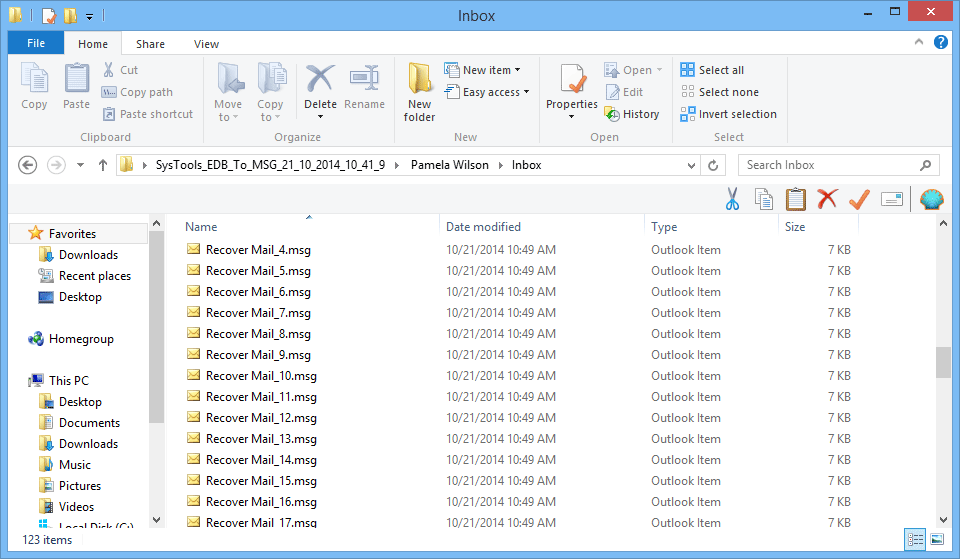960x559 pixels.
Task: Click the file list scrollbar thumb
Action: (943, 362)
